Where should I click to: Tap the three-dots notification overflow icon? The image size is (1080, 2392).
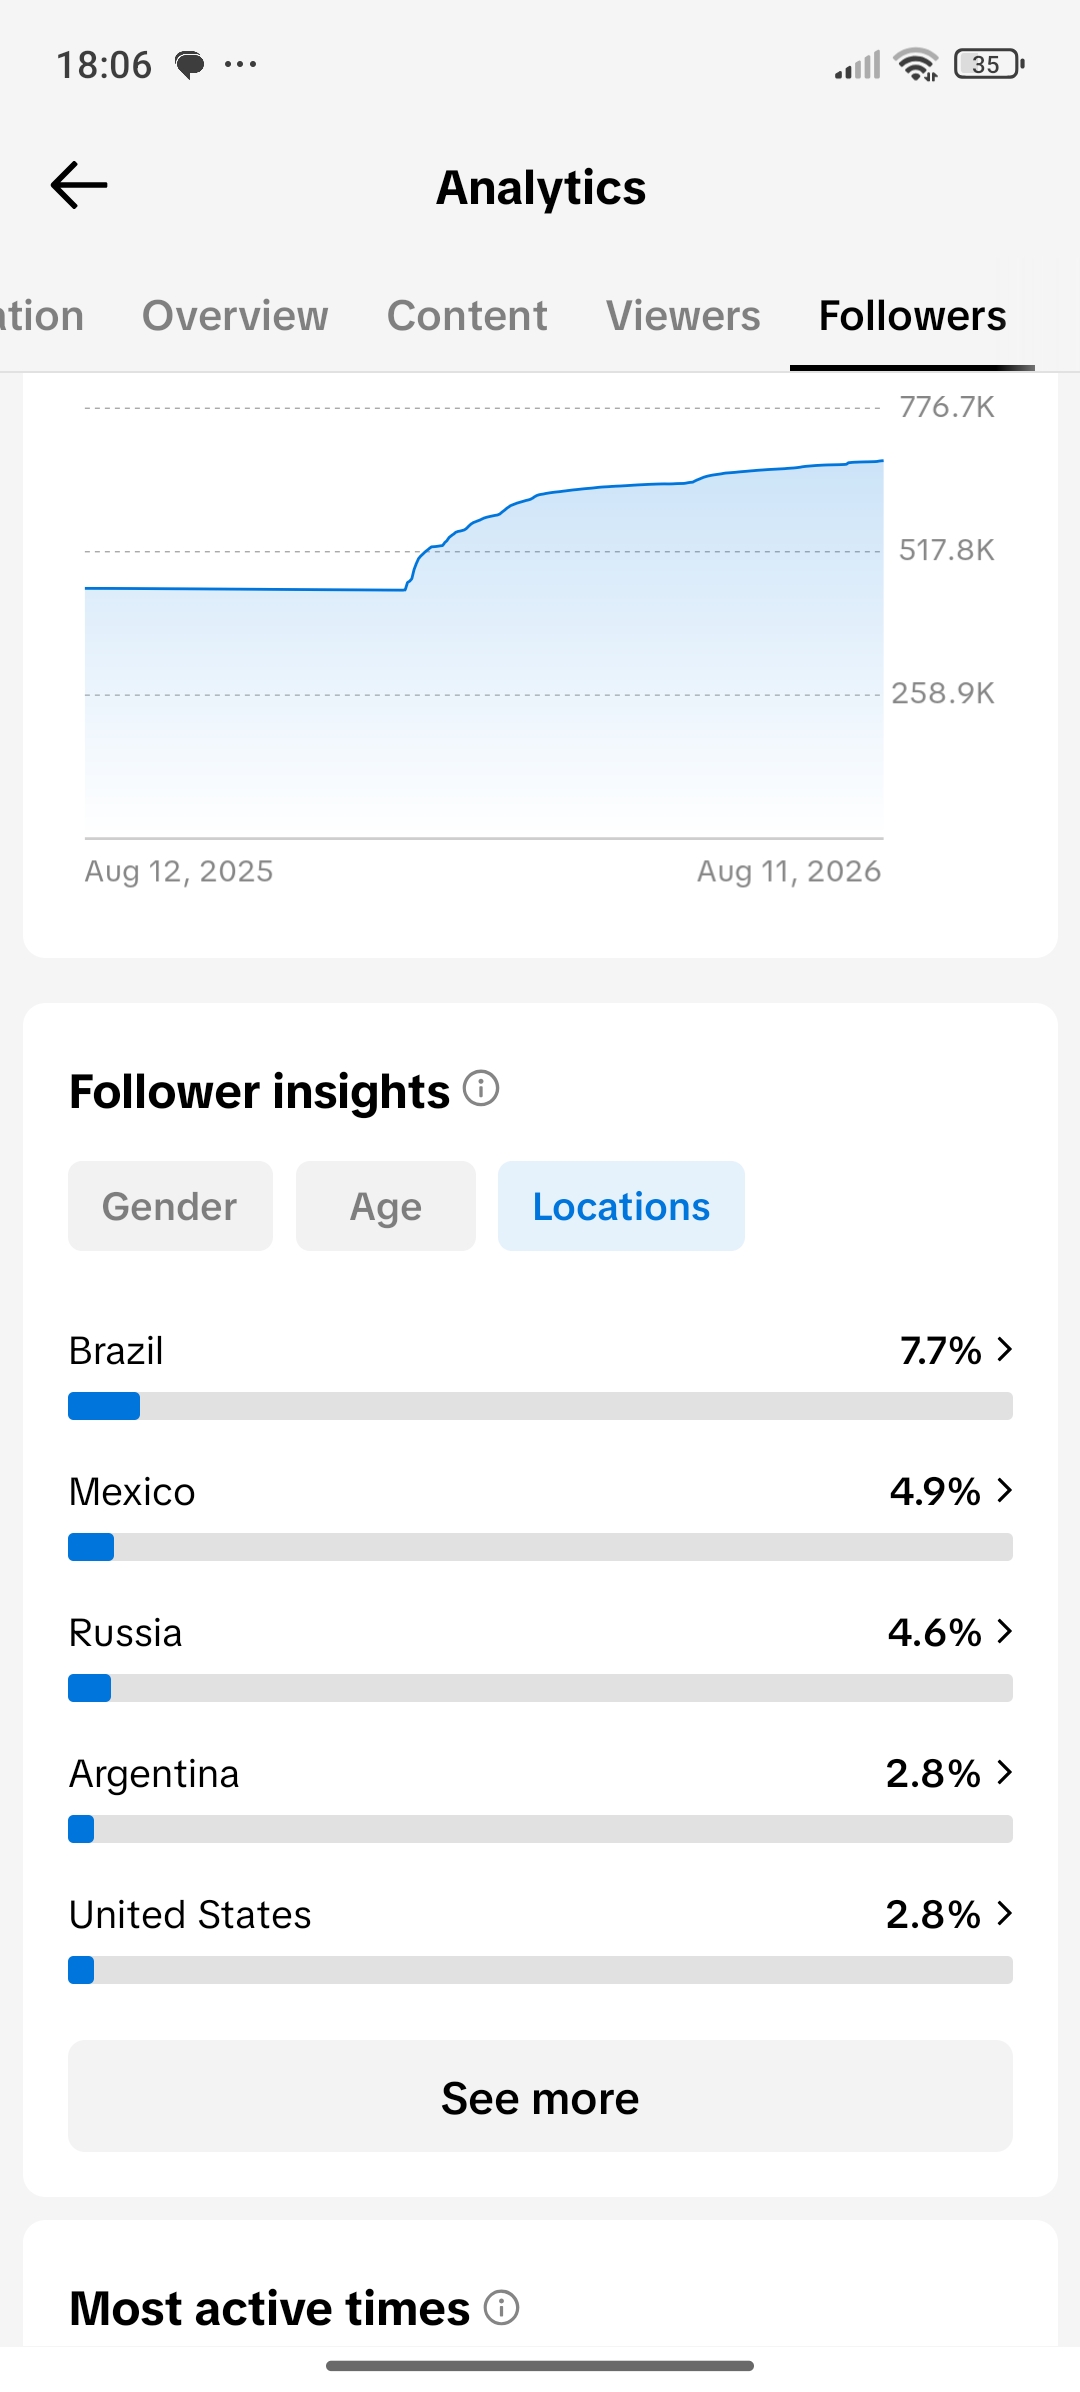pos(240,65)
